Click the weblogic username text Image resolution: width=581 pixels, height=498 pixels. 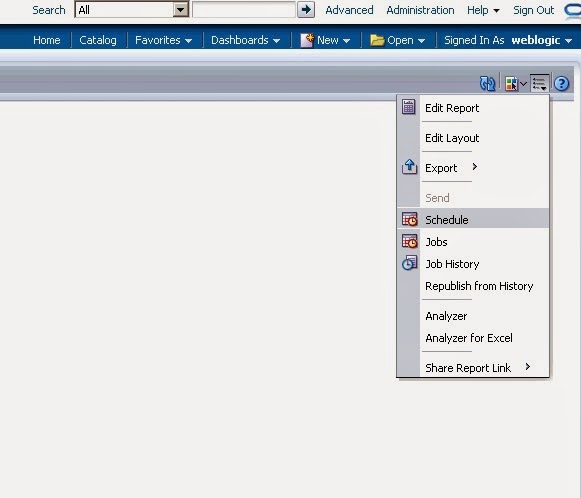point(535,40)
